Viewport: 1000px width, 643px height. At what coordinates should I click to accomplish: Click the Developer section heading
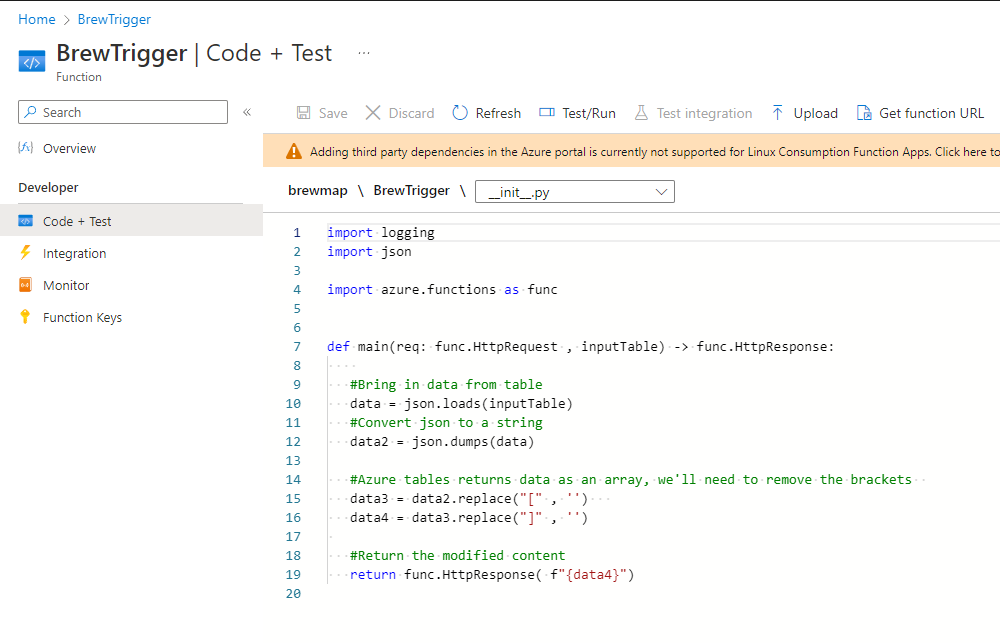pyautogui.click(x=48, y=188)
